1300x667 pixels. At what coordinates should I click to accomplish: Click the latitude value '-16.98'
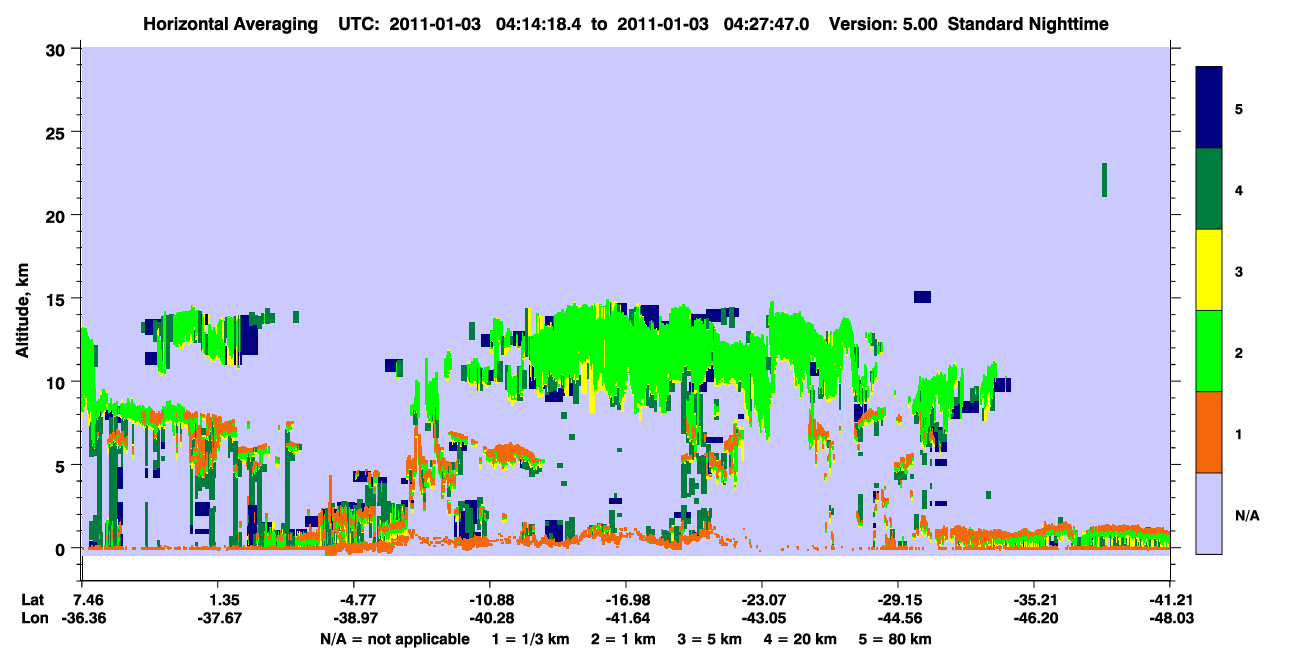[626, 600]
